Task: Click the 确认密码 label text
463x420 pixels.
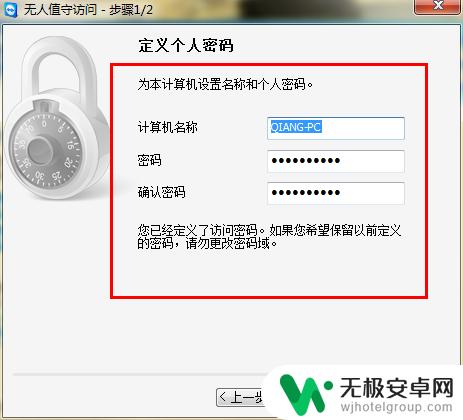Action: [161, 192]
